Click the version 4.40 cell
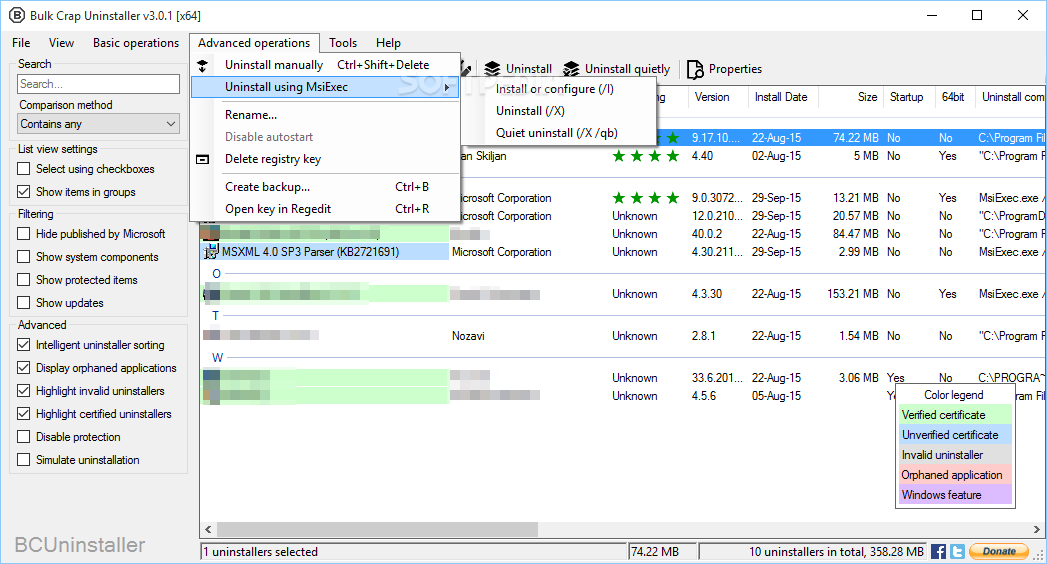This screenshot has width=1047, height=564. pos(702,156)
